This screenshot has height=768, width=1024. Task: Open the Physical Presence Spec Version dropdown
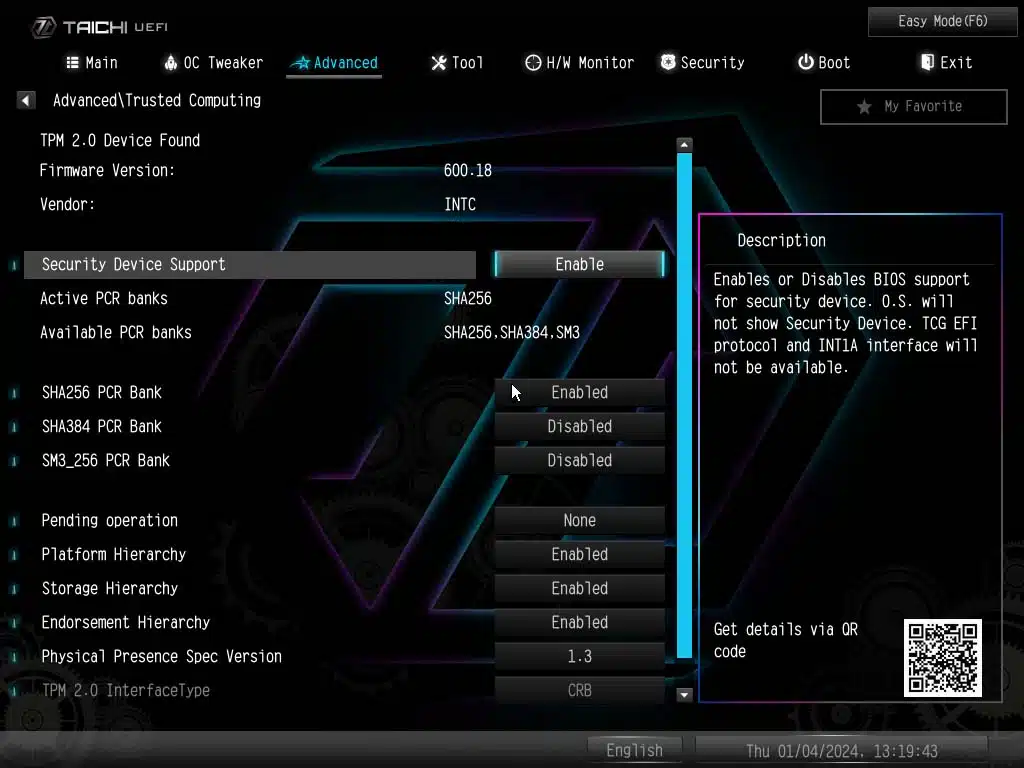tap(579, 657)
